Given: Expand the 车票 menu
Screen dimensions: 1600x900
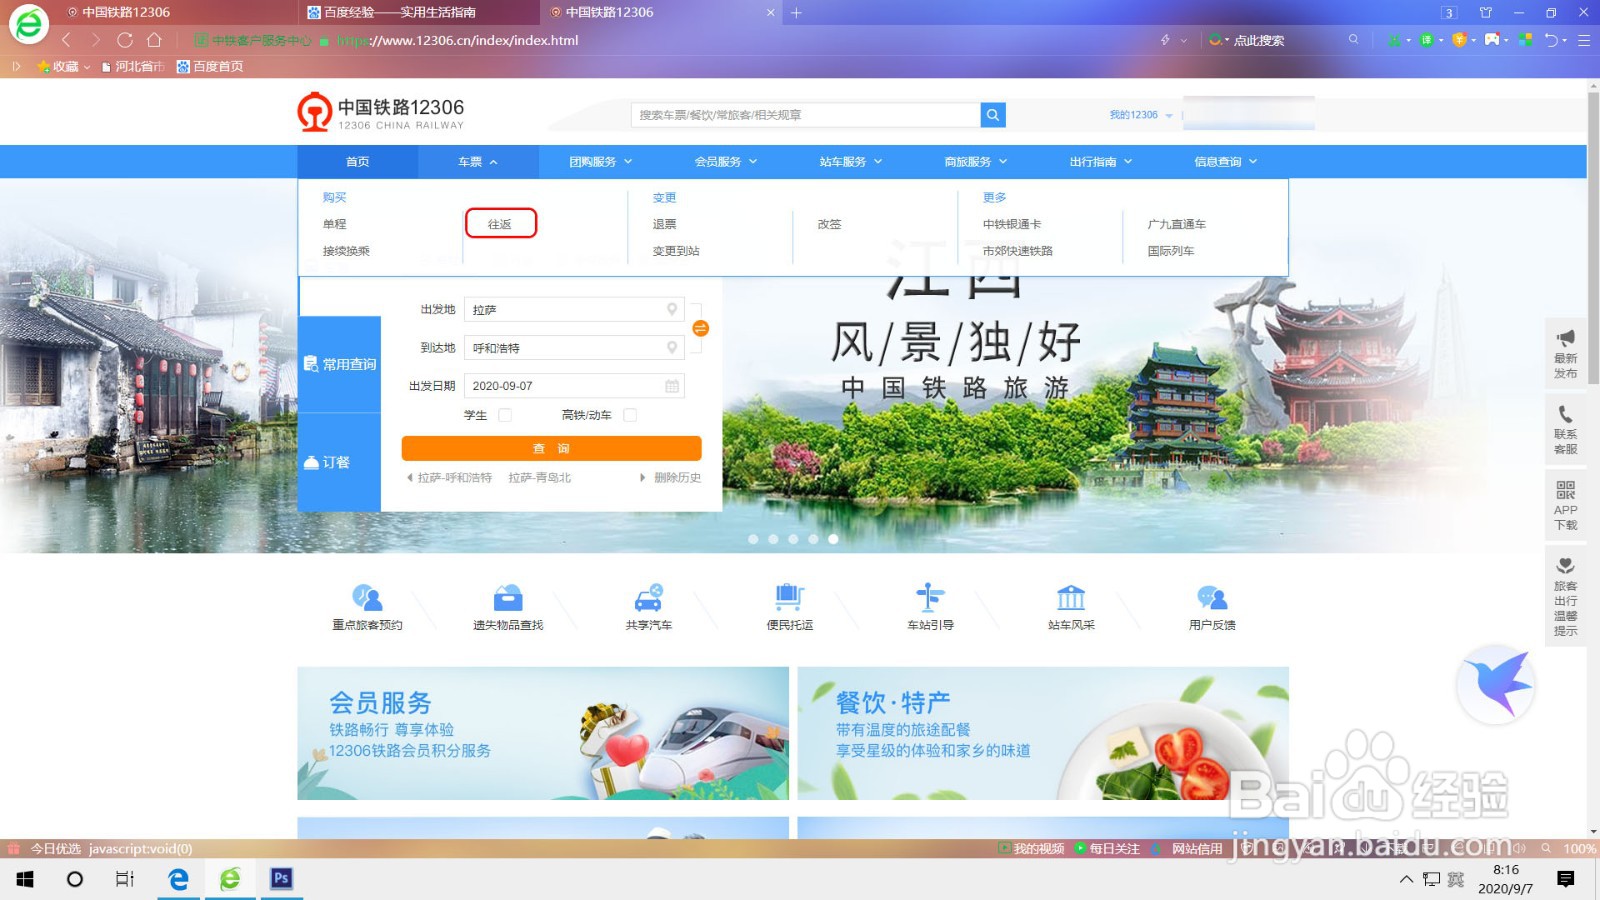Looking at the screenshot, I should (x=478, y=162).
